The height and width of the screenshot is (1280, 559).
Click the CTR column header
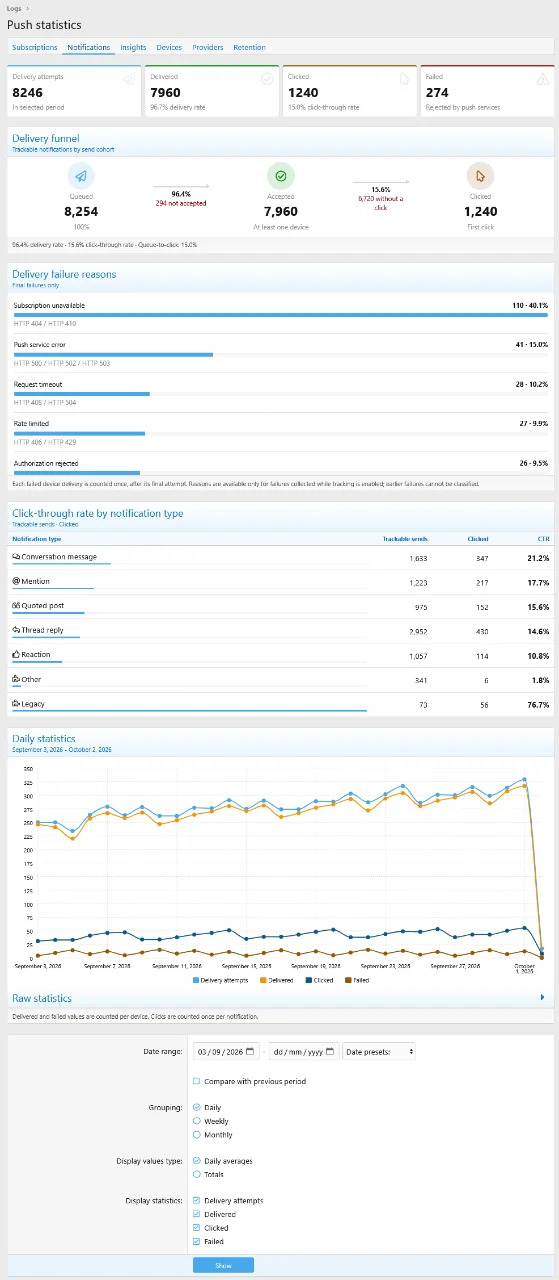[x=543, y=538]
